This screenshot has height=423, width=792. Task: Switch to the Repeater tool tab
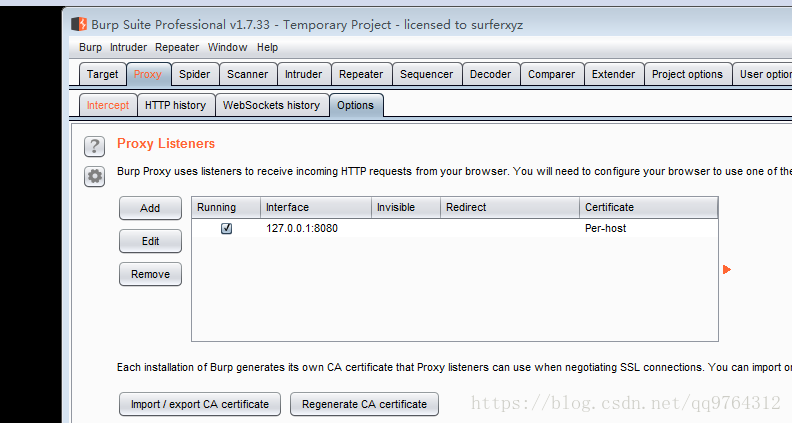click(x=361, y=74)
